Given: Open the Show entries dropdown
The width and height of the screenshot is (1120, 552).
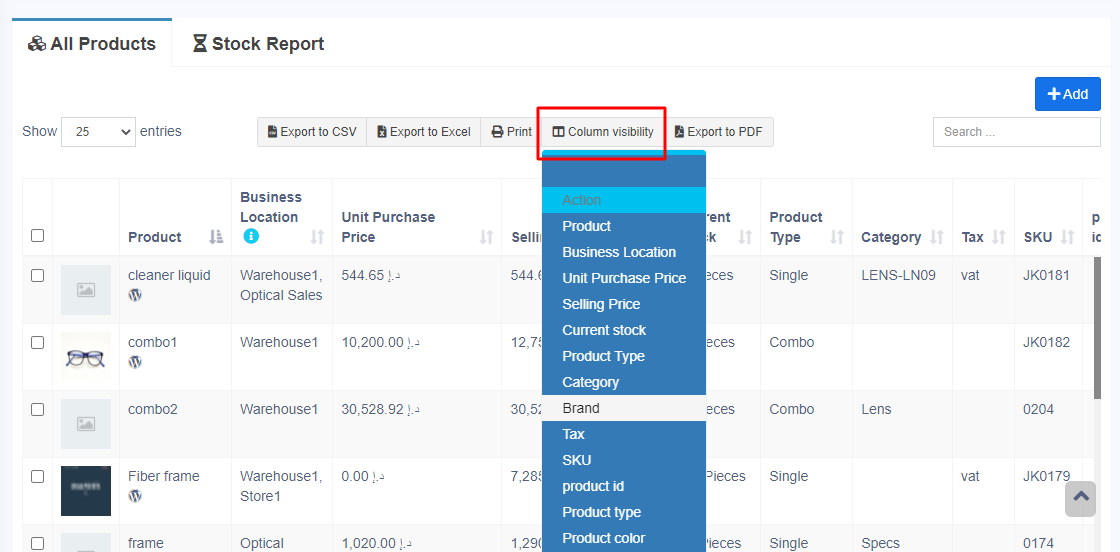Looking at the screenshot, I should [x=98, y=132].
